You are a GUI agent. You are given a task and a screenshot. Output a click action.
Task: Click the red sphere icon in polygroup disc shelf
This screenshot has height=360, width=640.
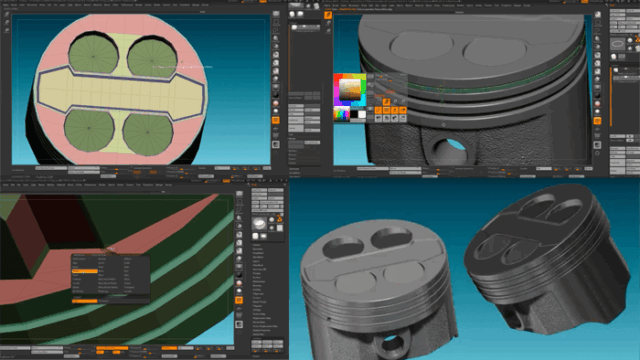point(276,103)
